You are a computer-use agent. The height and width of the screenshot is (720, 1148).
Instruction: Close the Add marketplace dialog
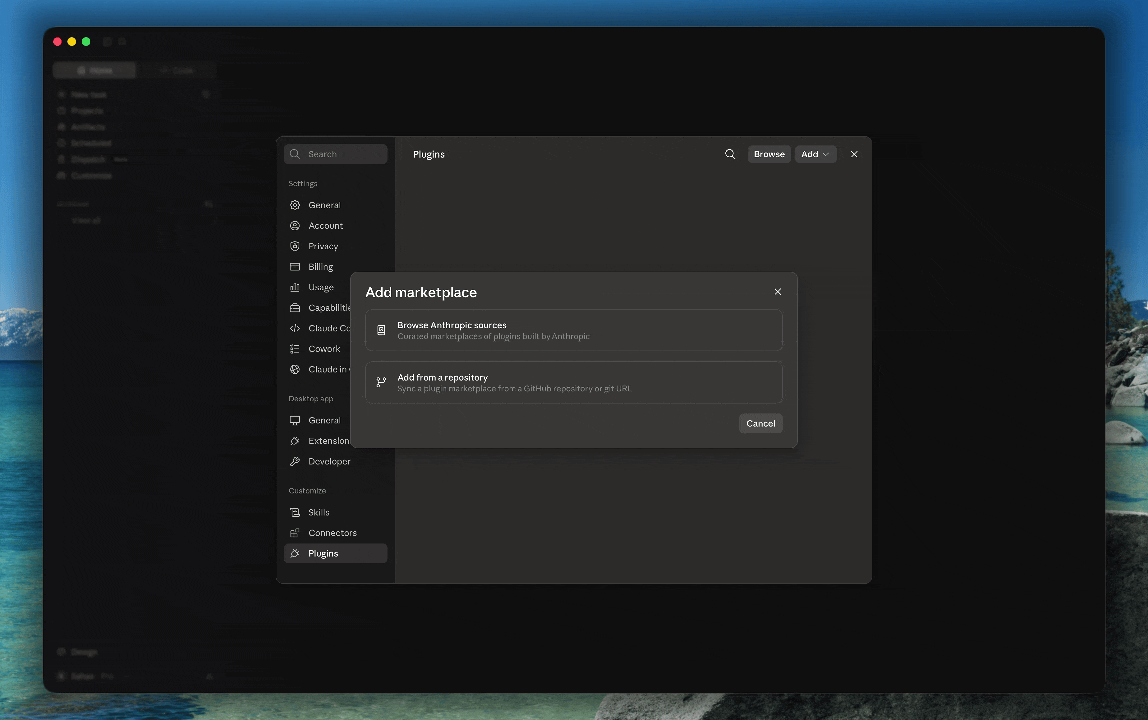(x=778, y=292)
